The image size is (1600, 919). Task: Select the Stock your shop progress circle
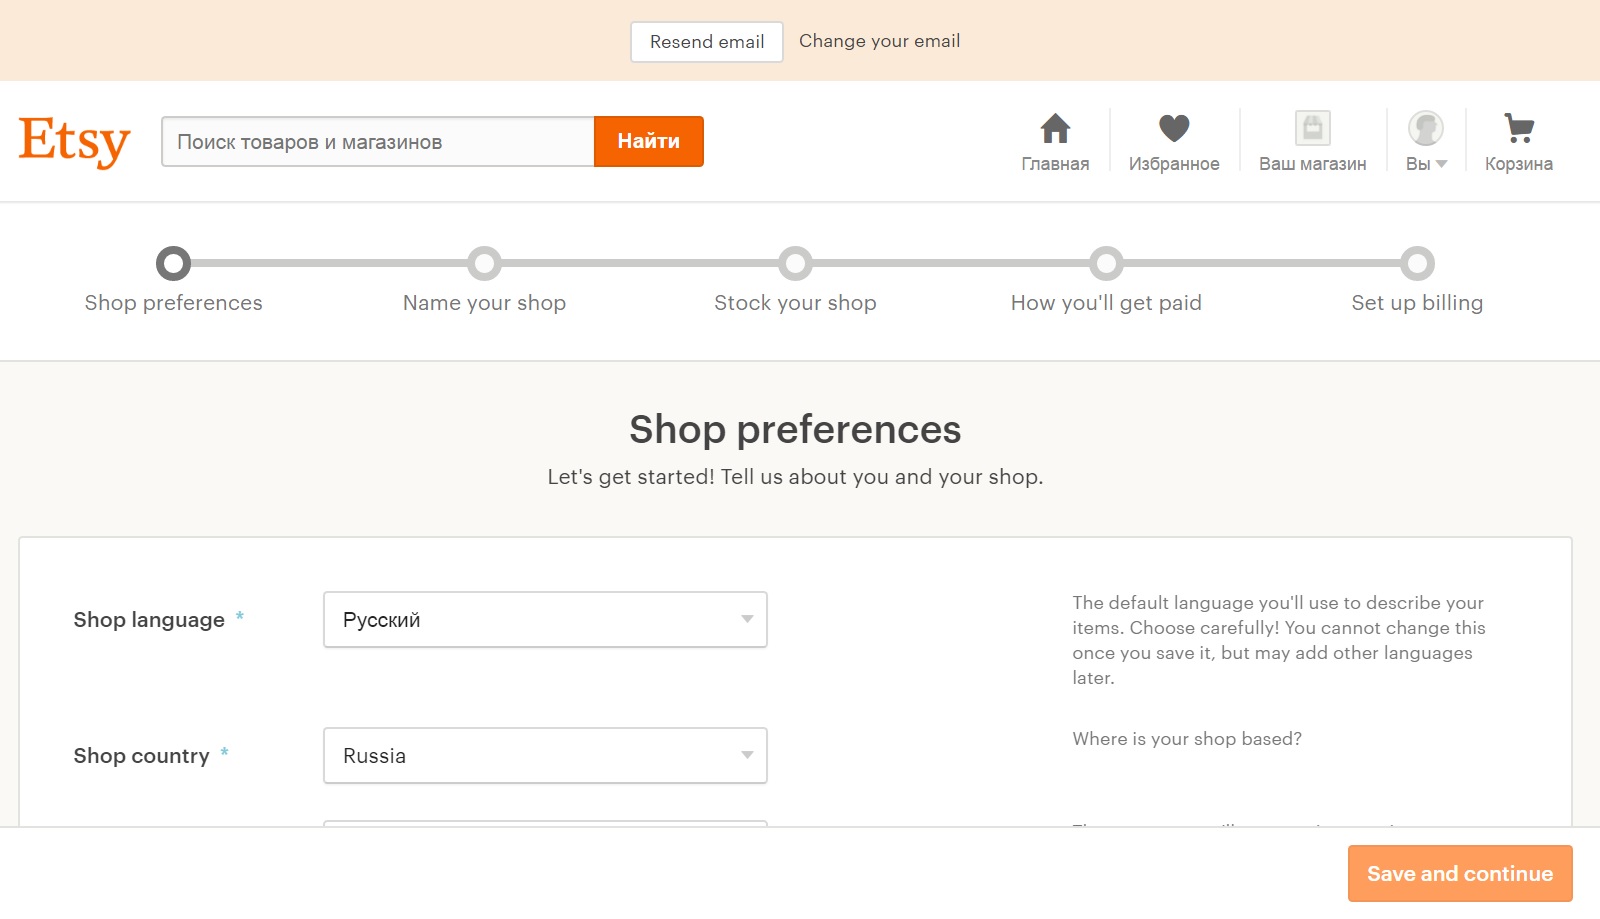[x=795, y=263]
